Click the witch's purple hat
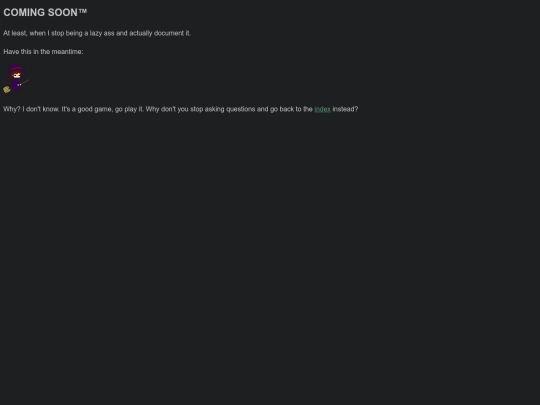The width and height of the screenshot is (540, 405). click(x=16, y=69)
